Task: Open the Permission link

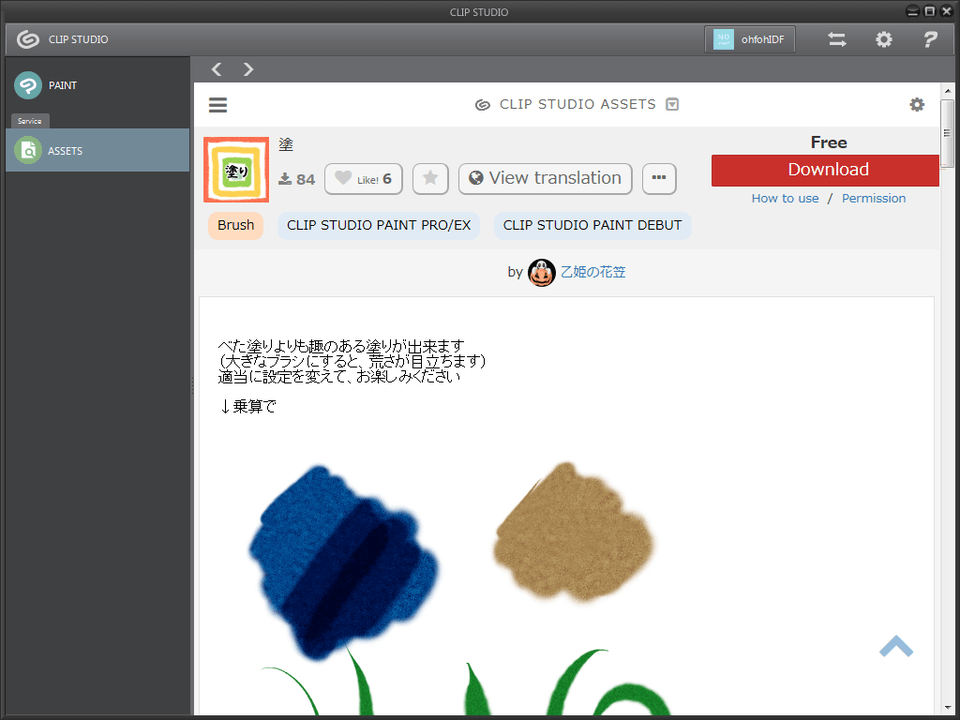Action: pyautogui.click(x=874, y=198)
